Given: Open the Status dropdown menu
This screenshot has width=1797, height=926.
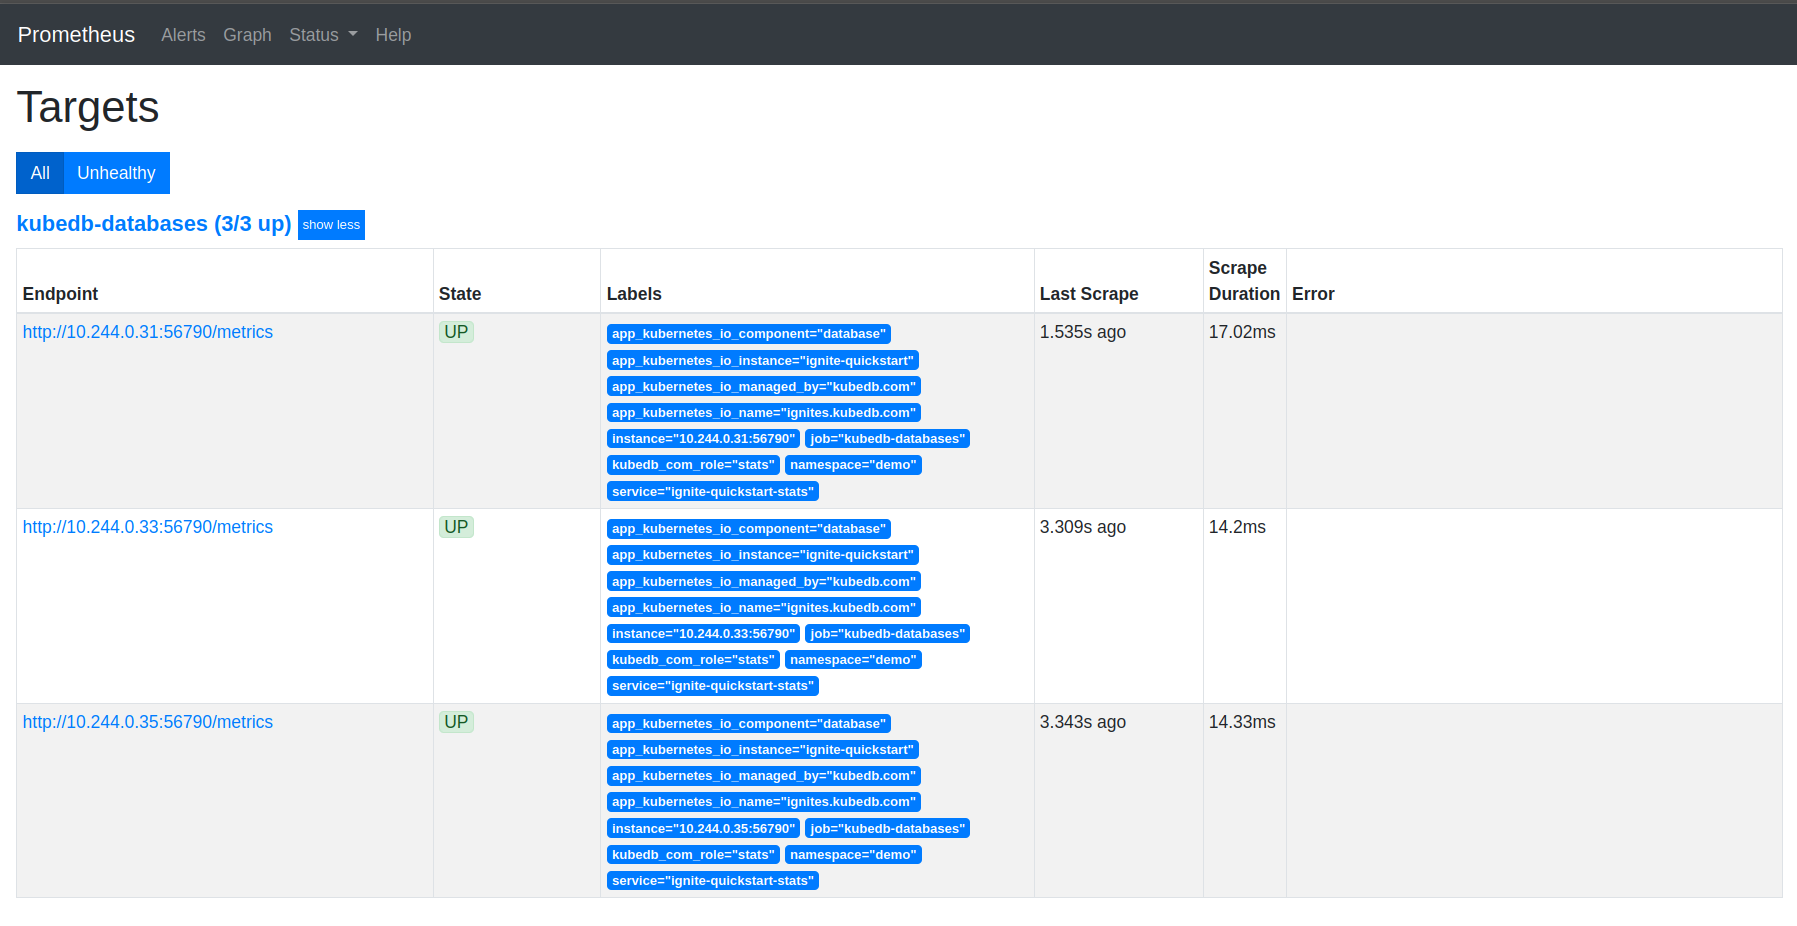Looking at the screenshot, I should coord(322,35).
